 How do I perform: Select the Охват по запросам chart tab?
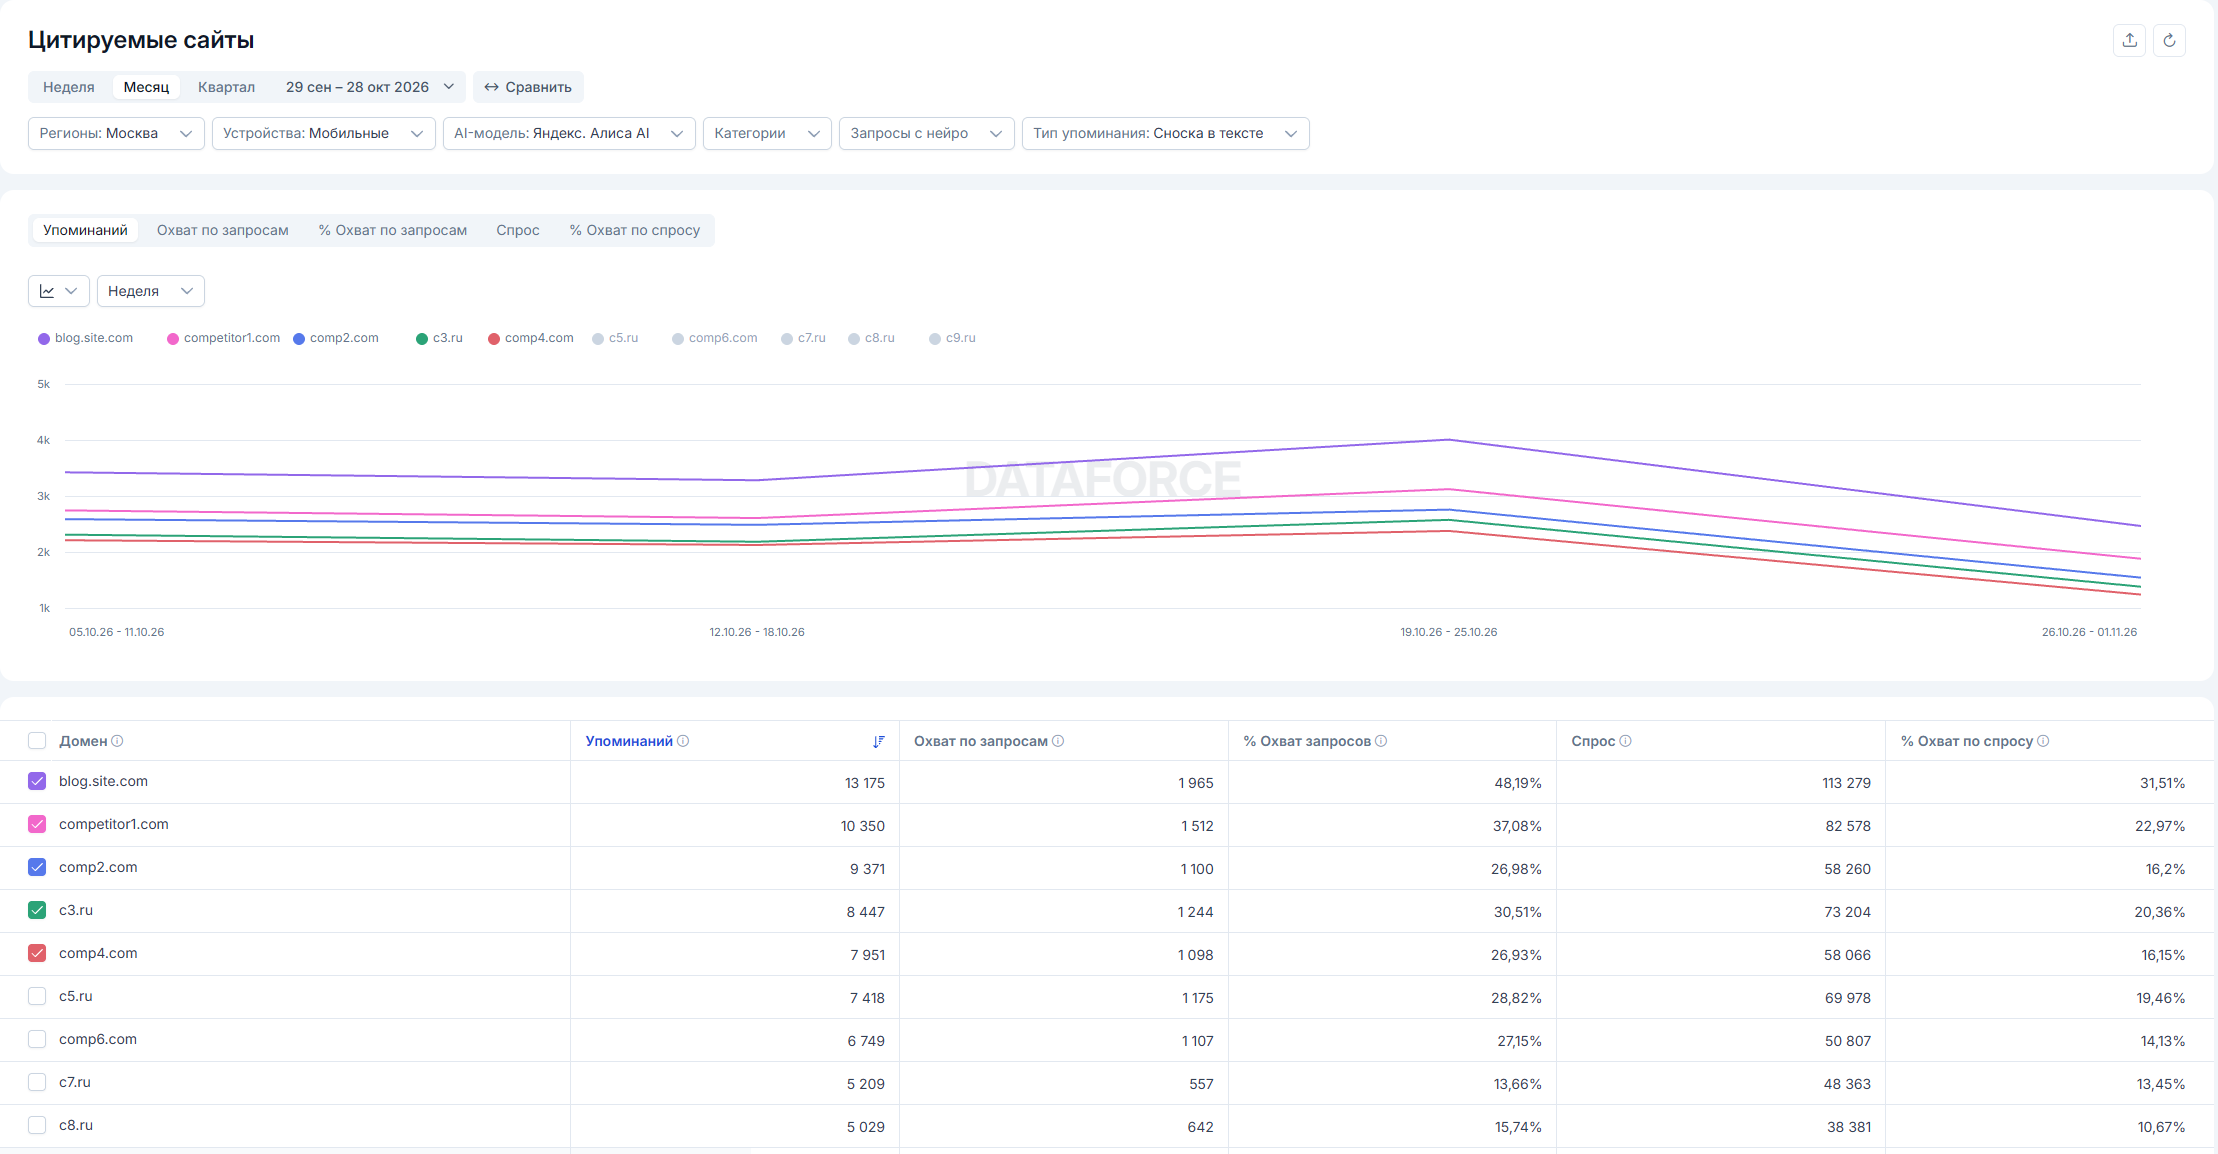[x=223, y=230]
